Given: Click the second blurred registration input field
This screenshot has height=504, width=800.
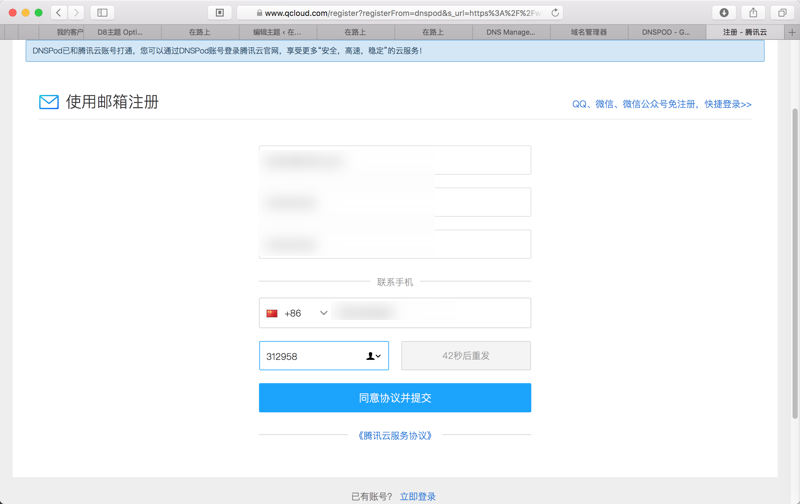Looking at the screenshot, I should [x=395, y=202].
